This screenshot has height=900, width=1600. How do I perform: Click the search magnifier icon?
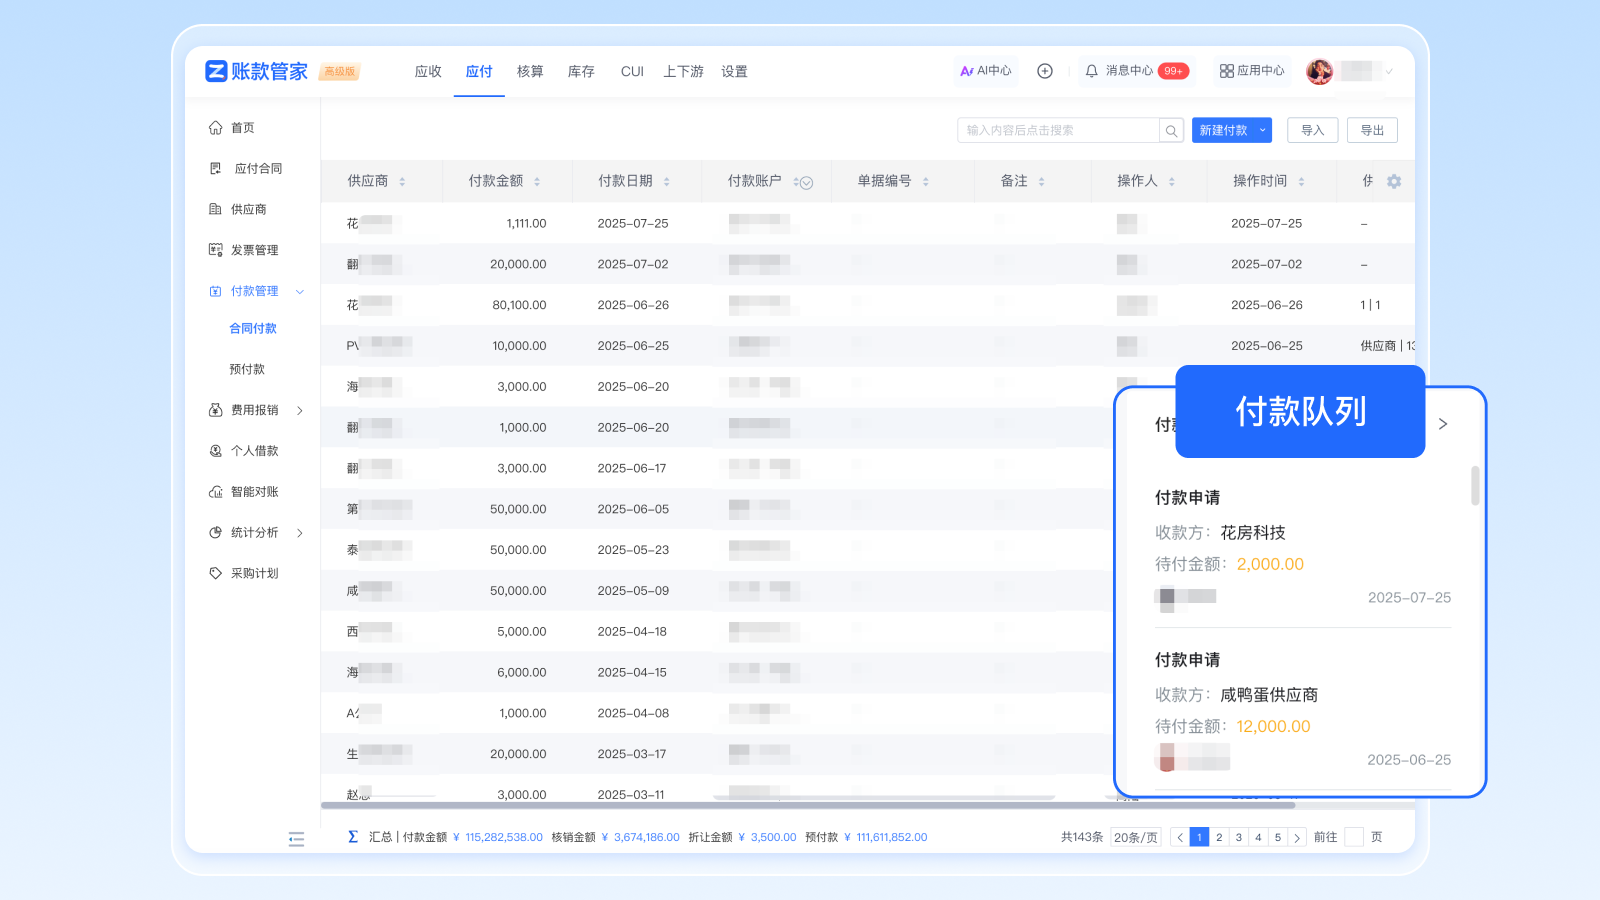click(1171, 131)
